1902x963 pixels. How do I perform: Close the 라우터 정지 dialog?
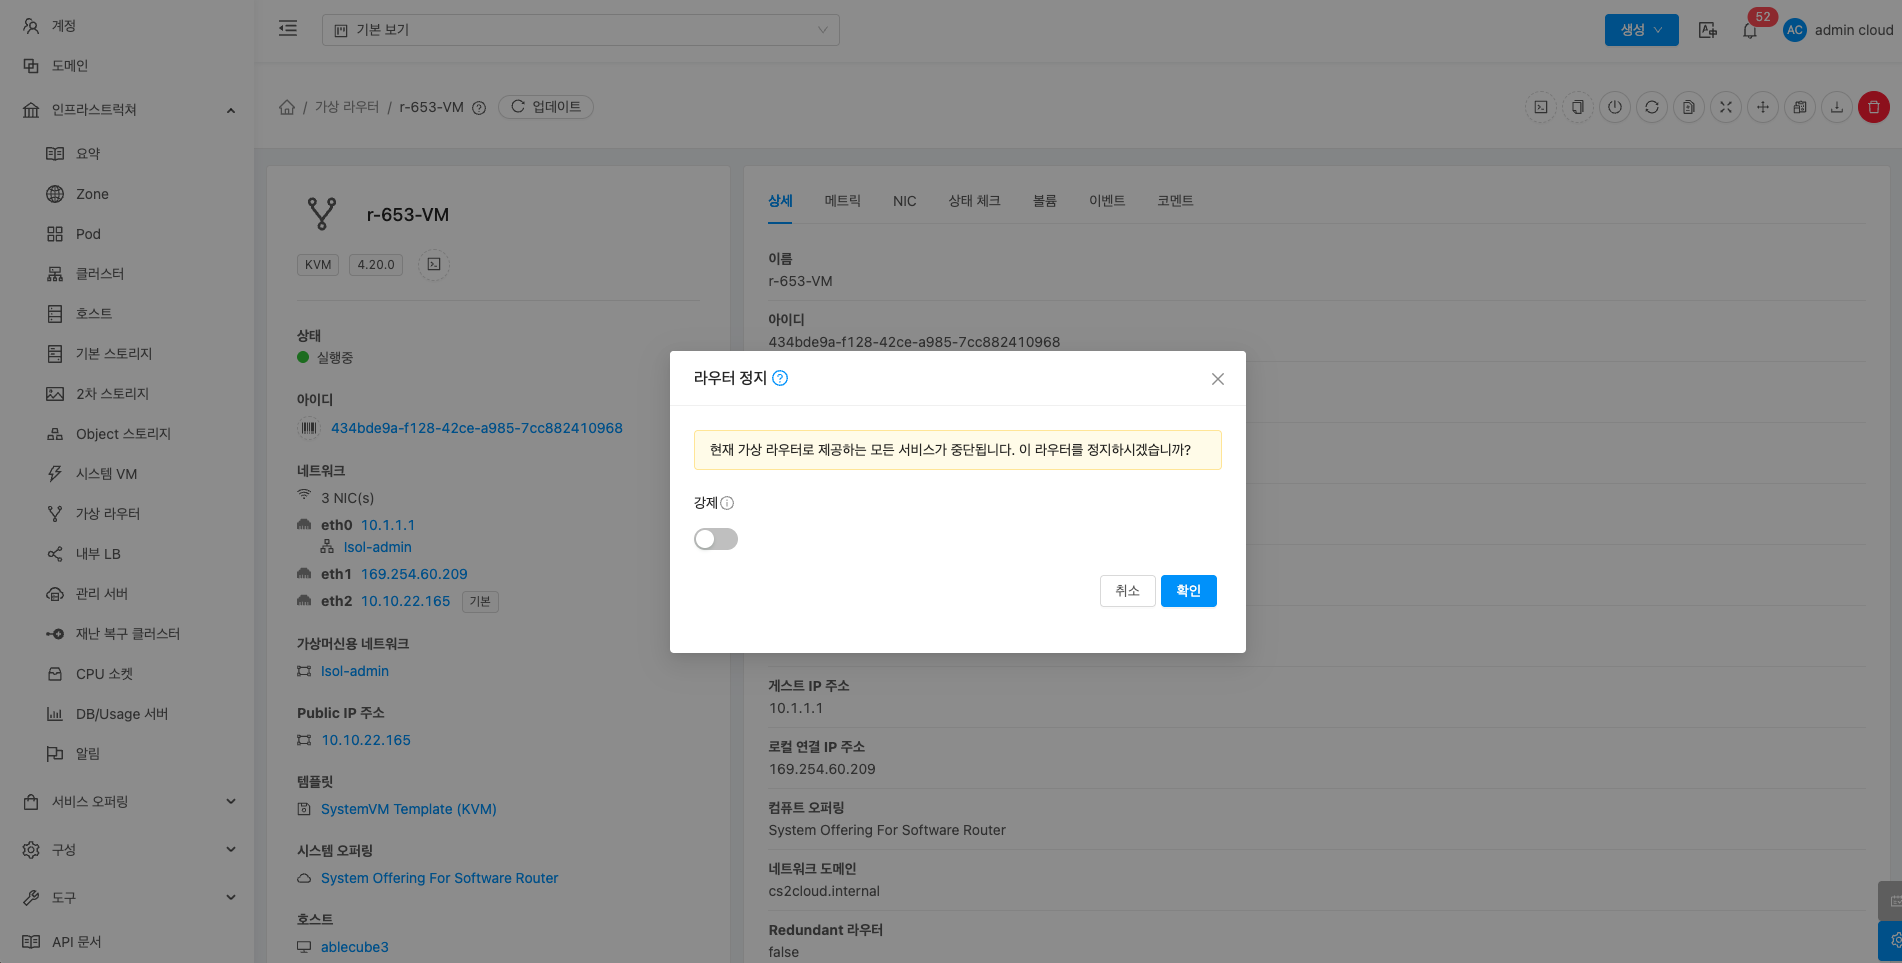[1217, 379]
